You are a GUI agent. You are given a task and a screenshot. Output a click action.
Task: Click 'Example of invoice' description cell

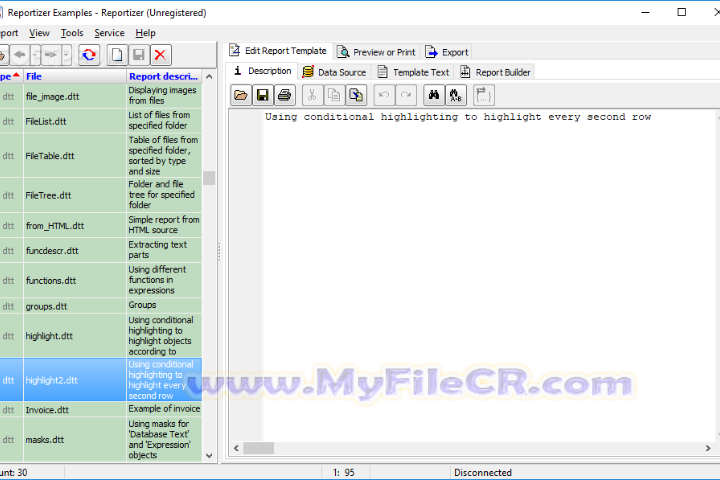point(164,409)
